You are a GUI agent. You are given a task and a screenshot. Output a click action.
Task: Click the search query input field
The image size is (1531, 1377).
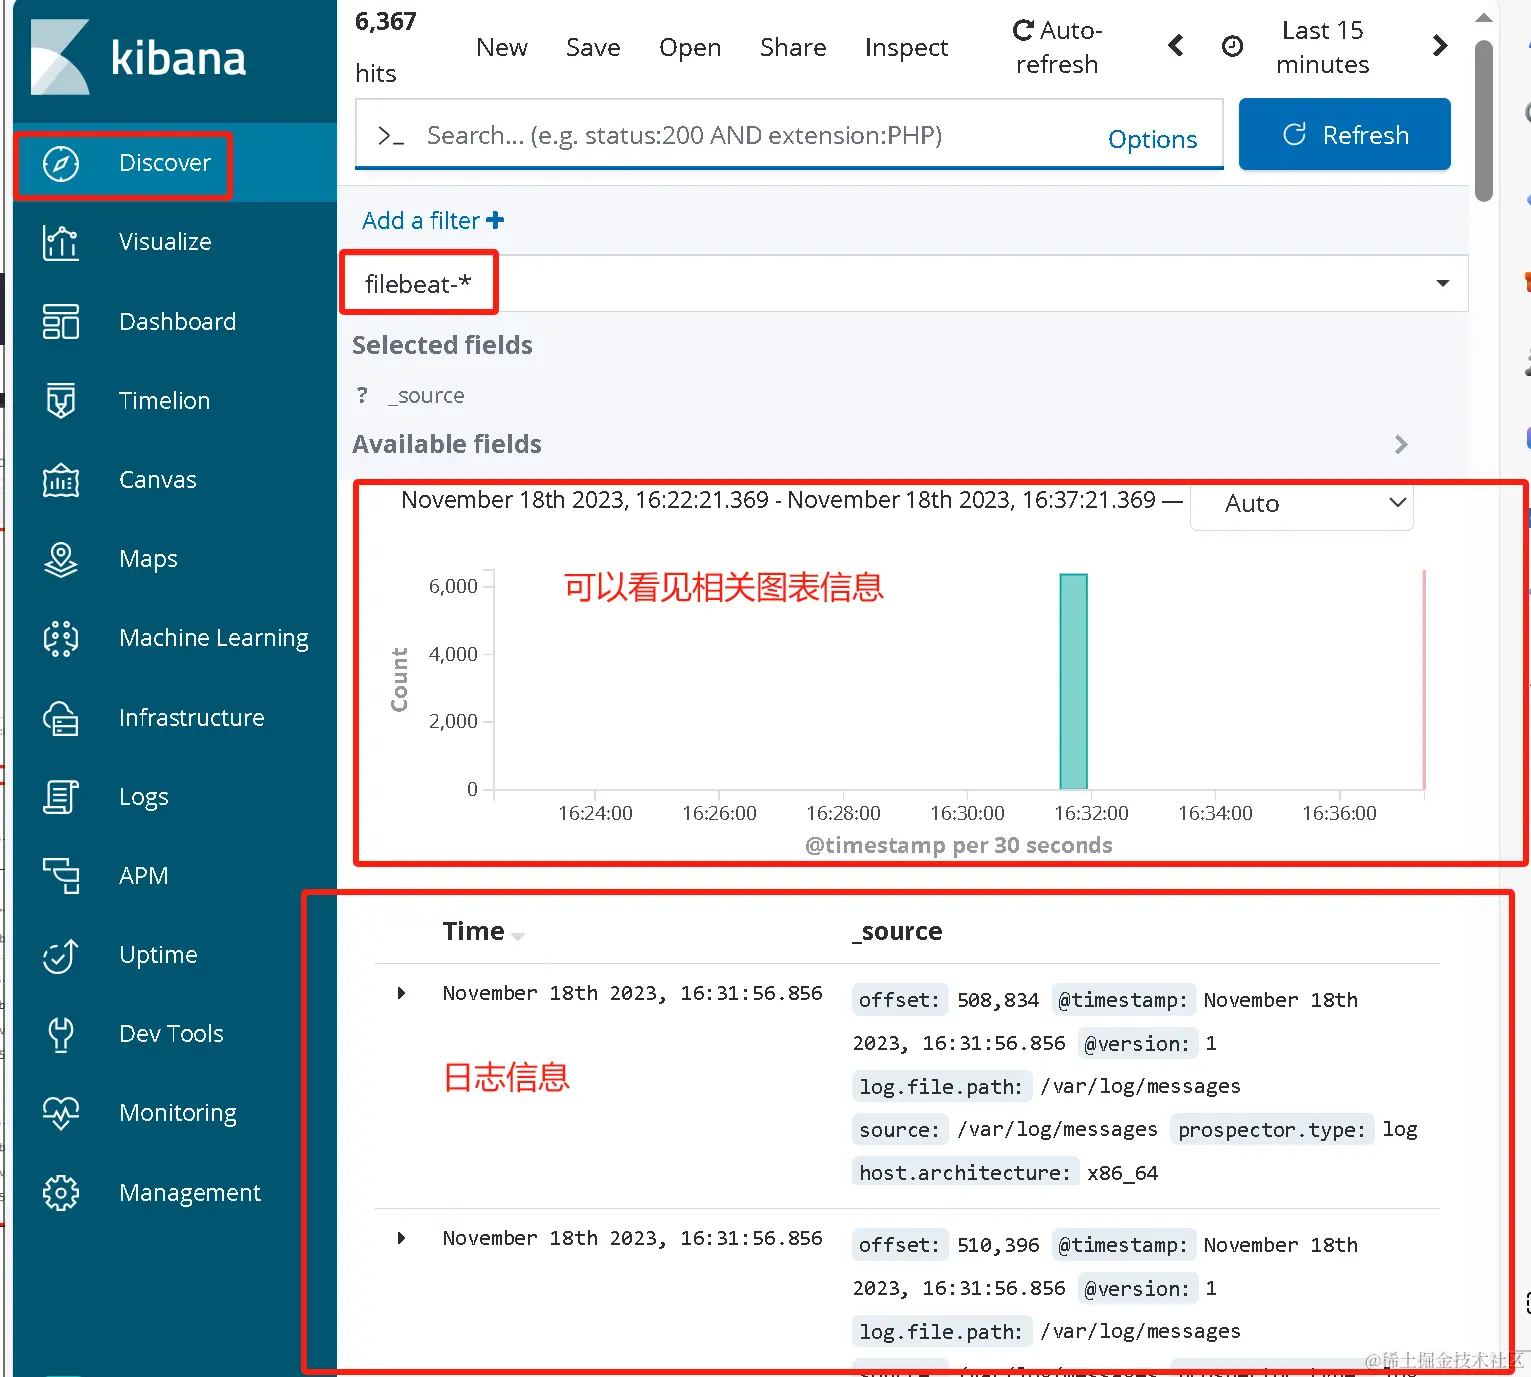pos(760,135)
